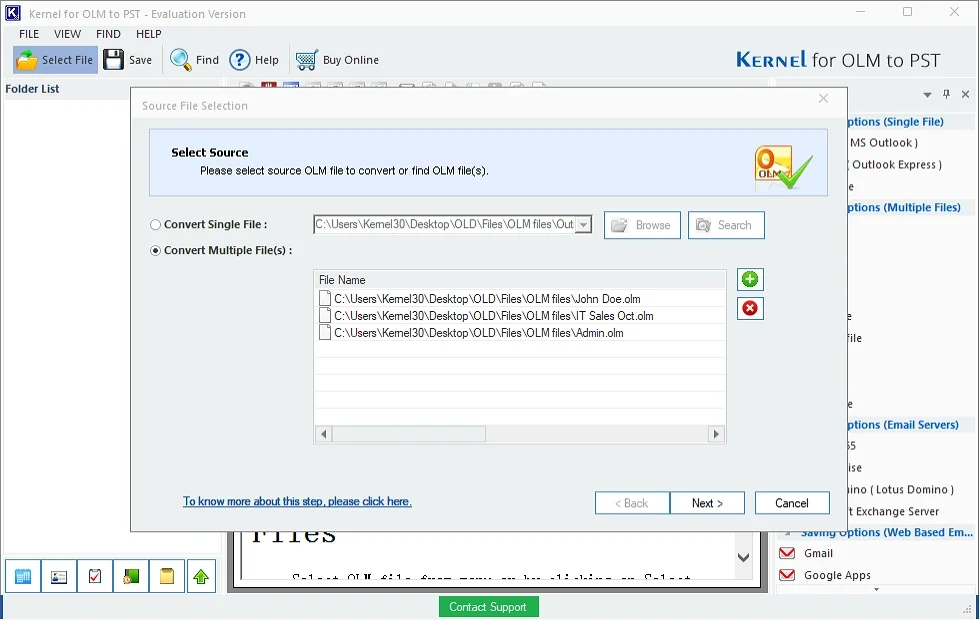Open the right panel options dropdown arrow

928,95
